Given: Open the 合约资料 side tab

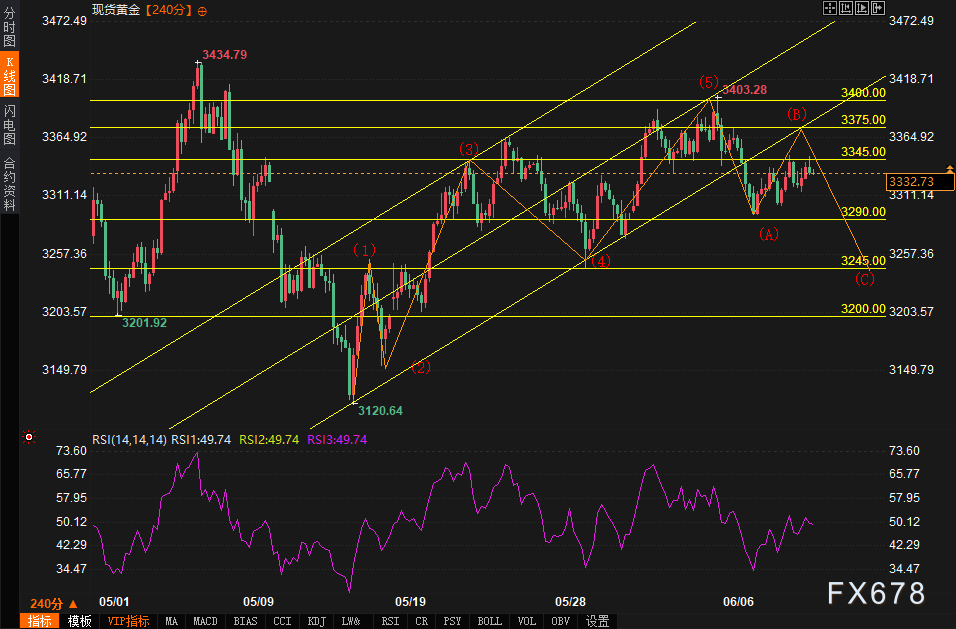Looking at the screenshot, I should (9, 183).
